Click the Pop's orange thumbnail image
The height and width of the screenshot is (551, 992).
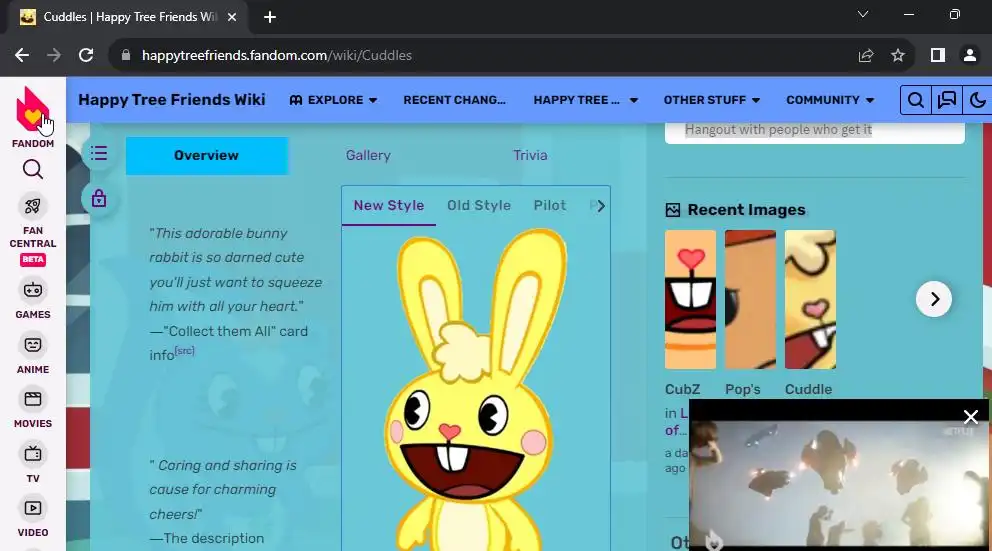[x=750, y=299]
